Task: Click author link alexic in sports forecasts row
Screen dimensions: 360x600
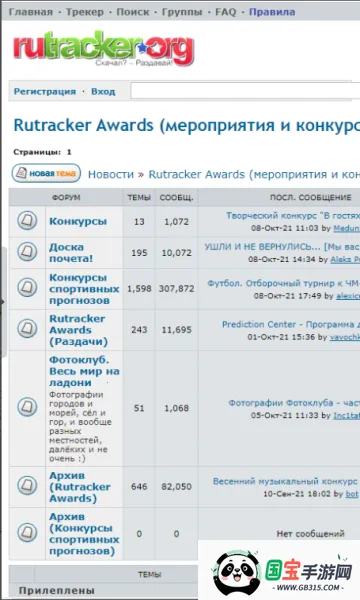Action: 348,296
